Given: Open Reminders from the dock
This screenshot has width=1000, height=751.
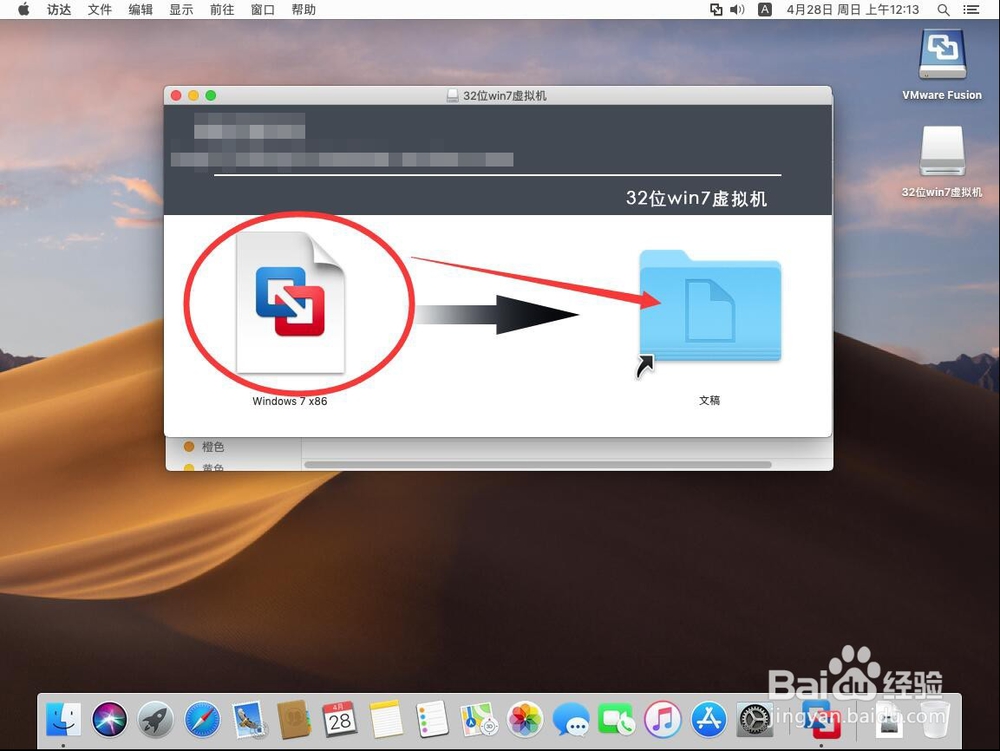Looking at the screenshot, I should 432,720.
